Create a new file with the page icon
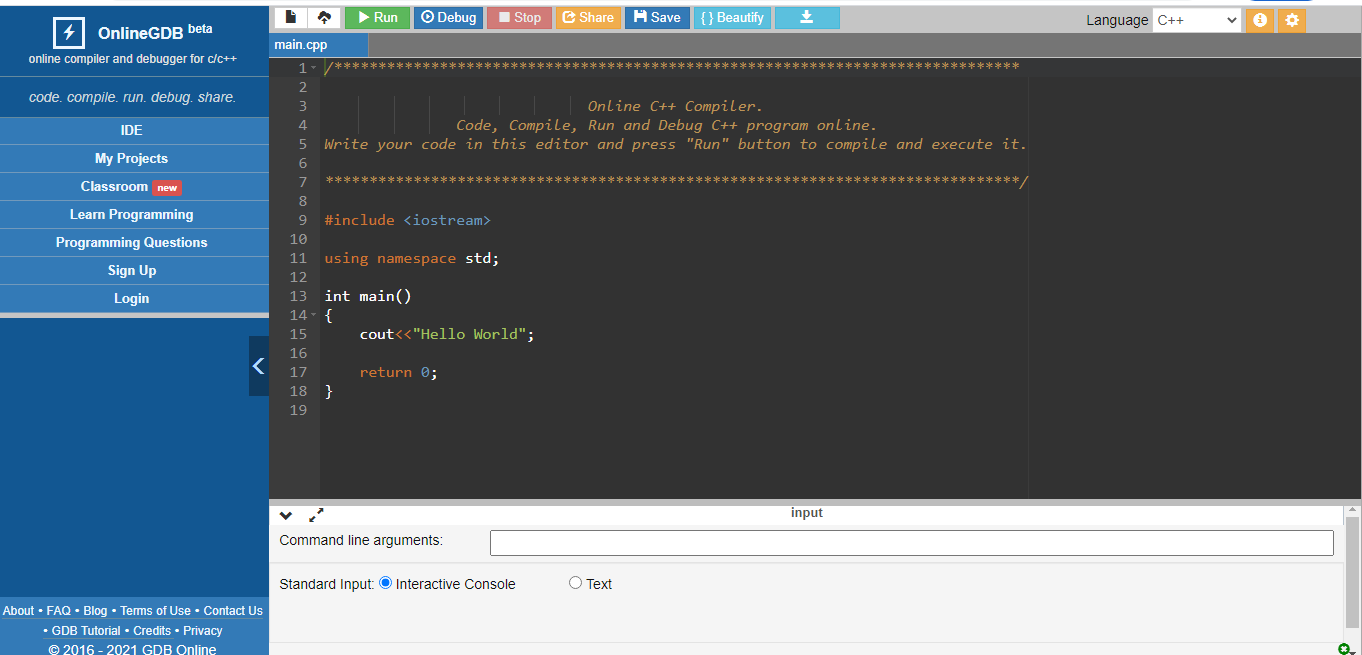Screen dimensions: 1362x655 pos(291,17)
